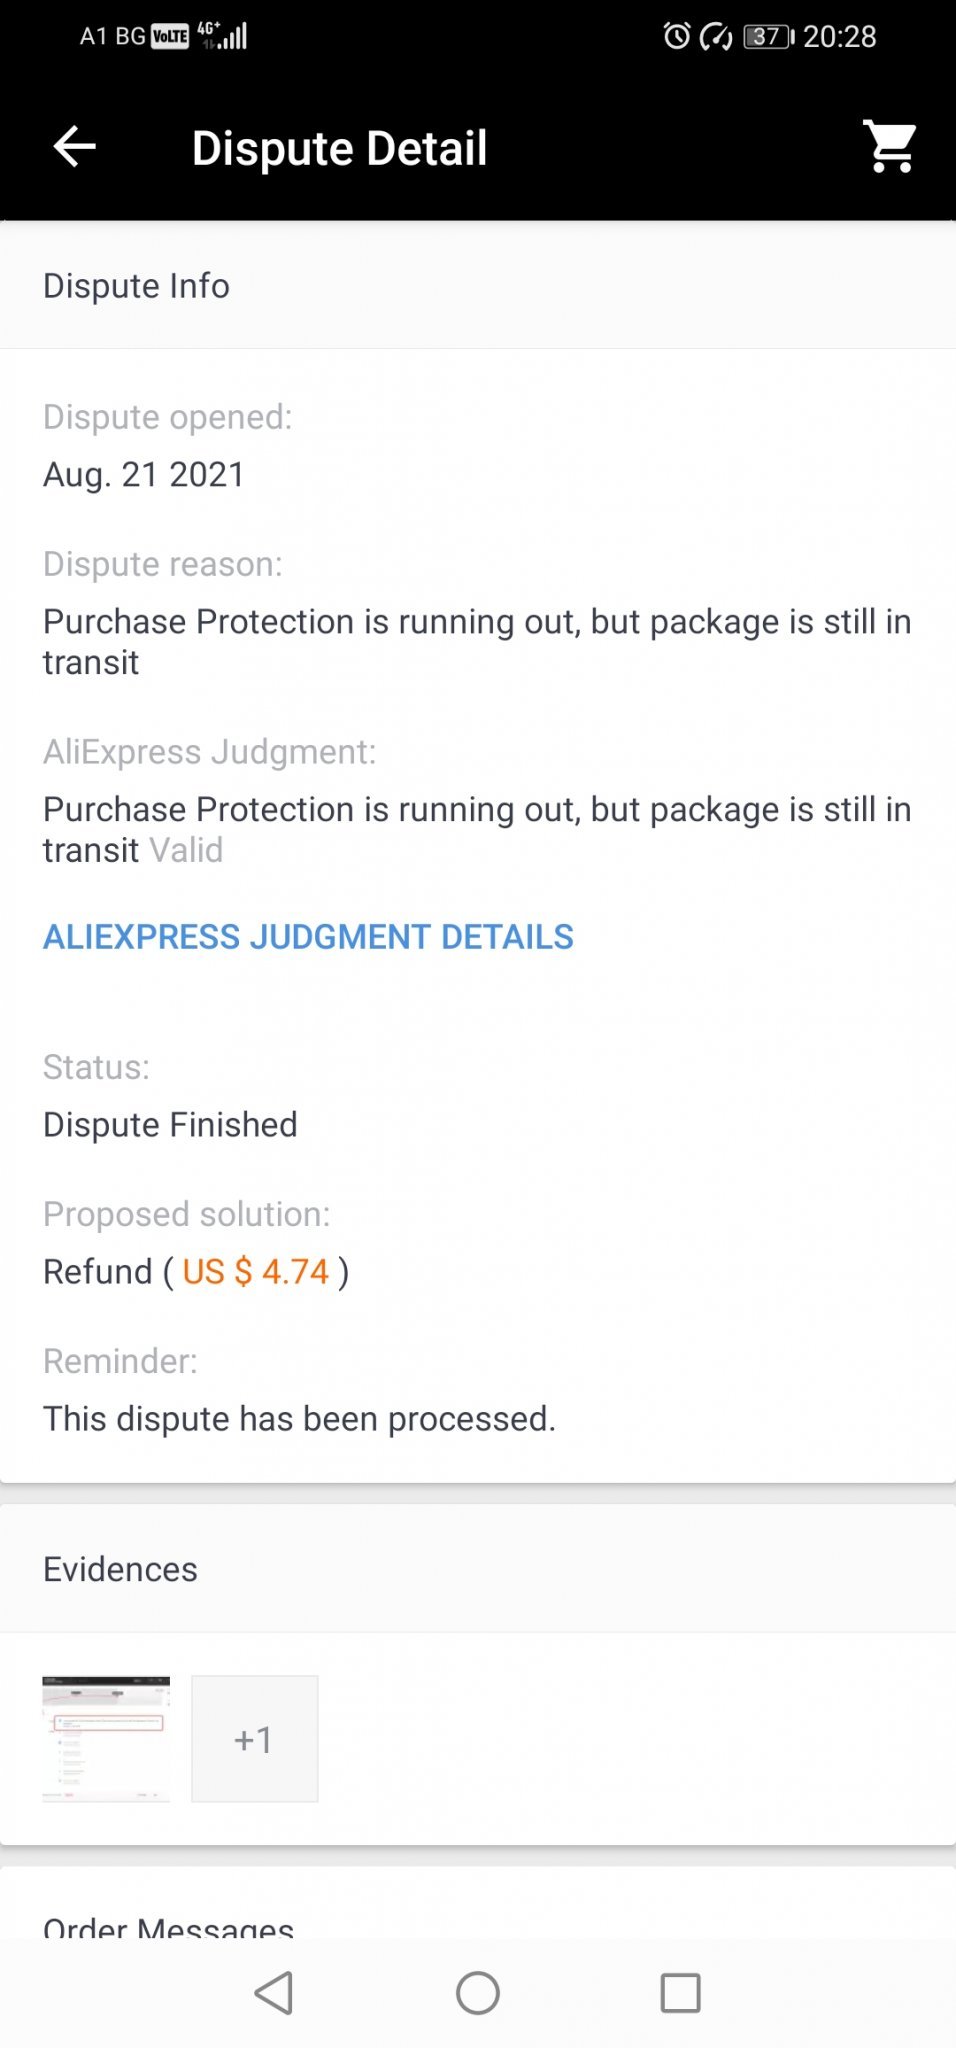Screen dimensions: 956x2048
Task: Tap the alarm clock status icon
Action: pyautogui.click(x=677, y=37)
